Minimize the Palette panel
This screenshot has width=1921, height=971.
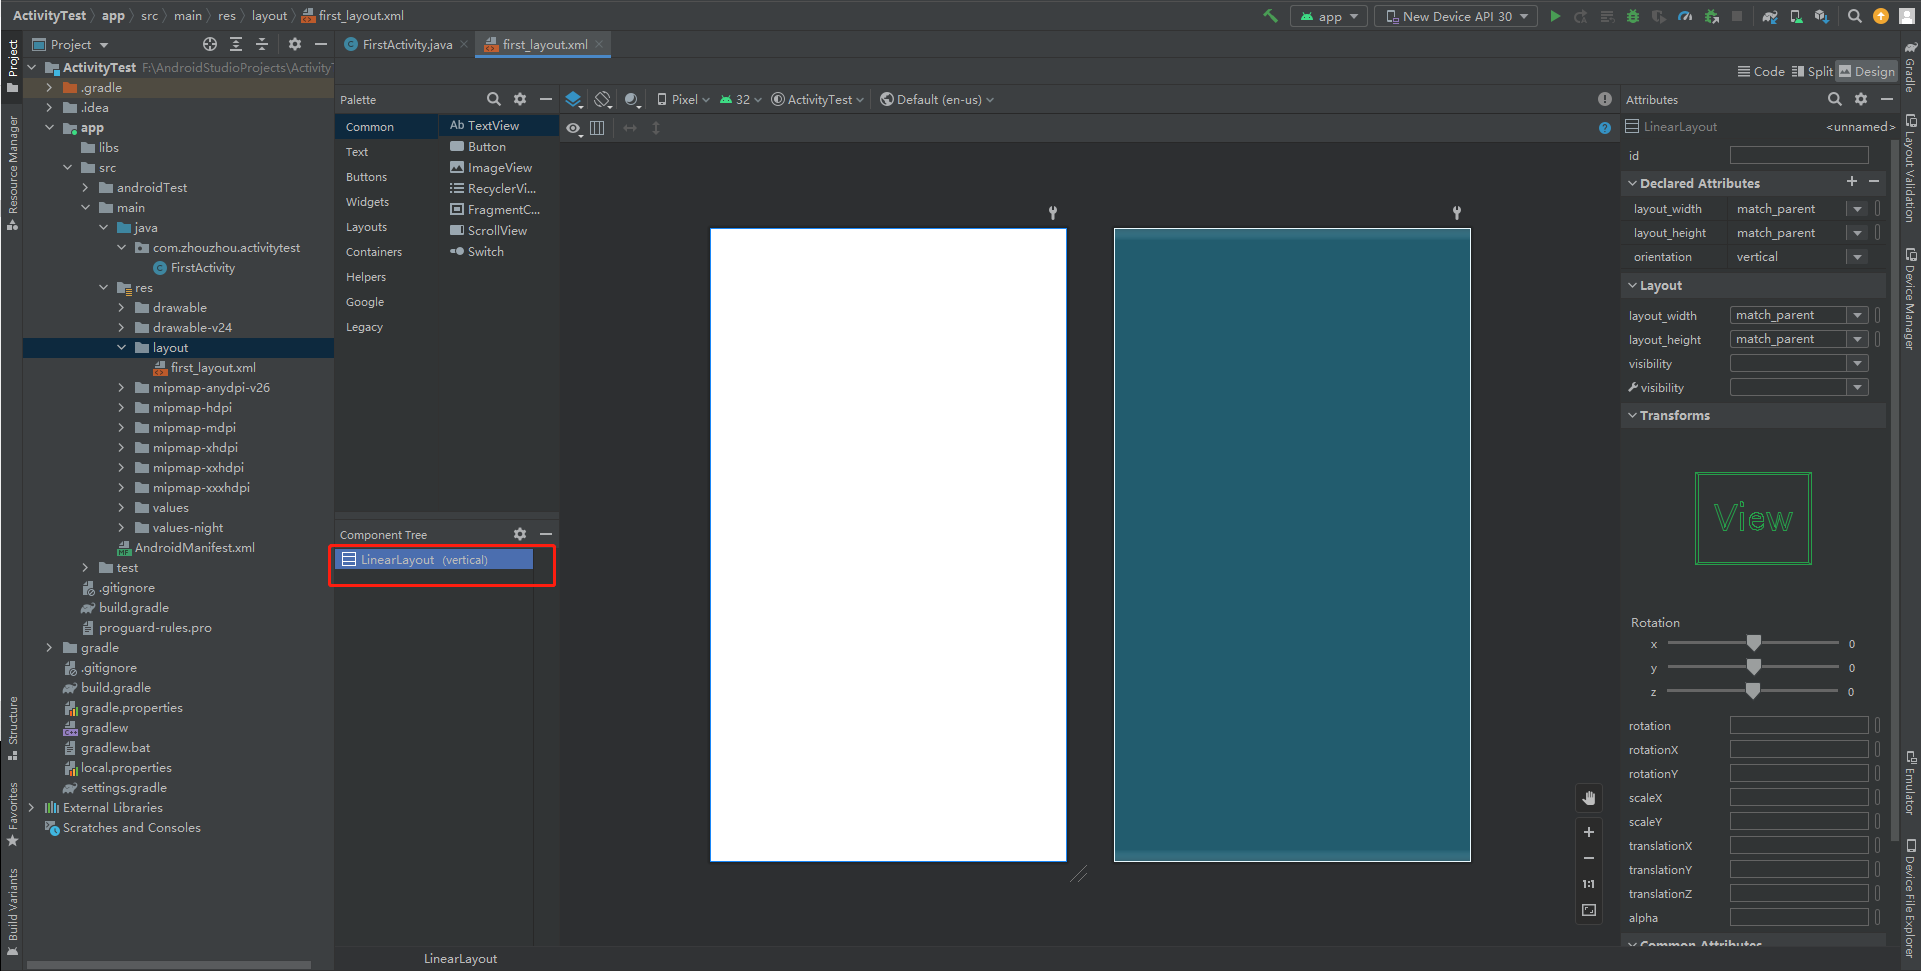(x=546, y=99)
